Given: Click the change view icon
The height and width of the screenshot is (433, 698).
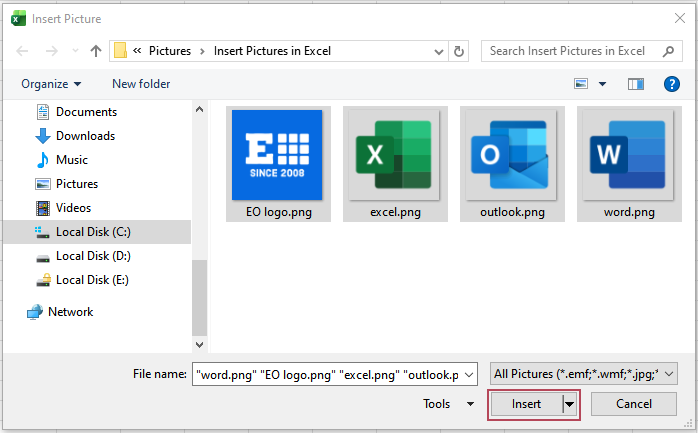Looking at the screenshot, I should [581, 84].
